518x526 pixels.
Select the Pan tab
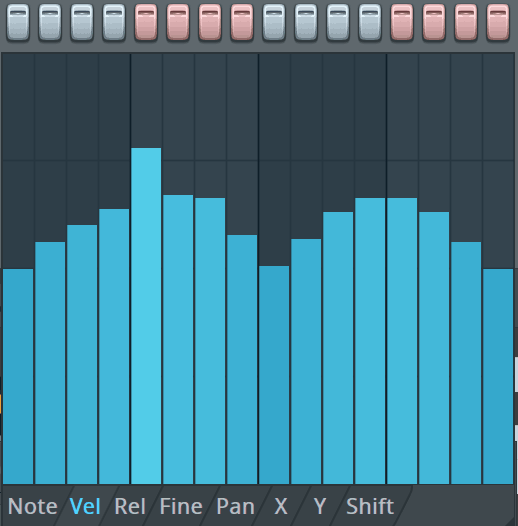236,506
